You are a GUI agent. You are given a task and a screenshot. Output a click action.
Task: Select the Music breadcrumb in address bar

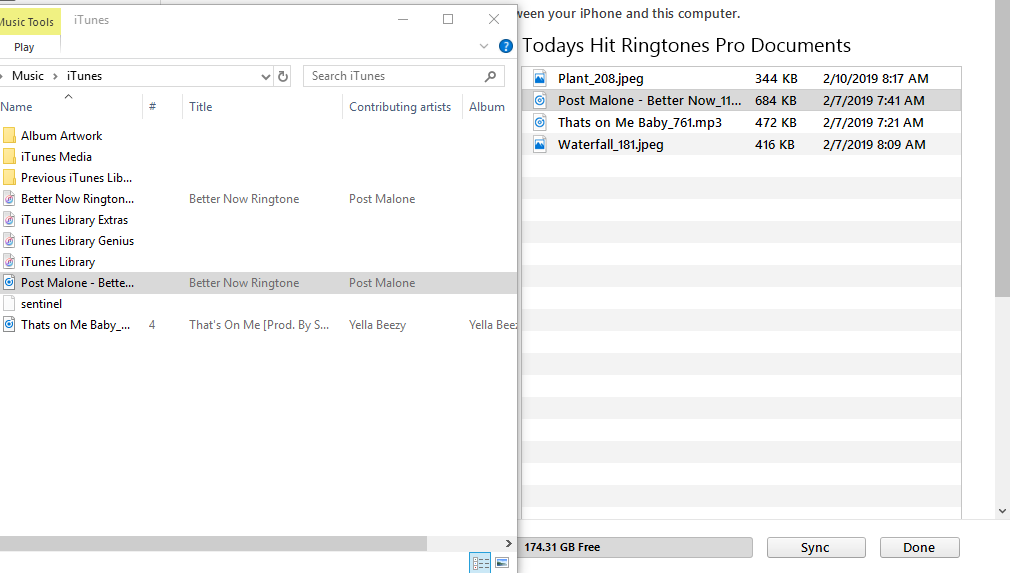pos(28,76)
